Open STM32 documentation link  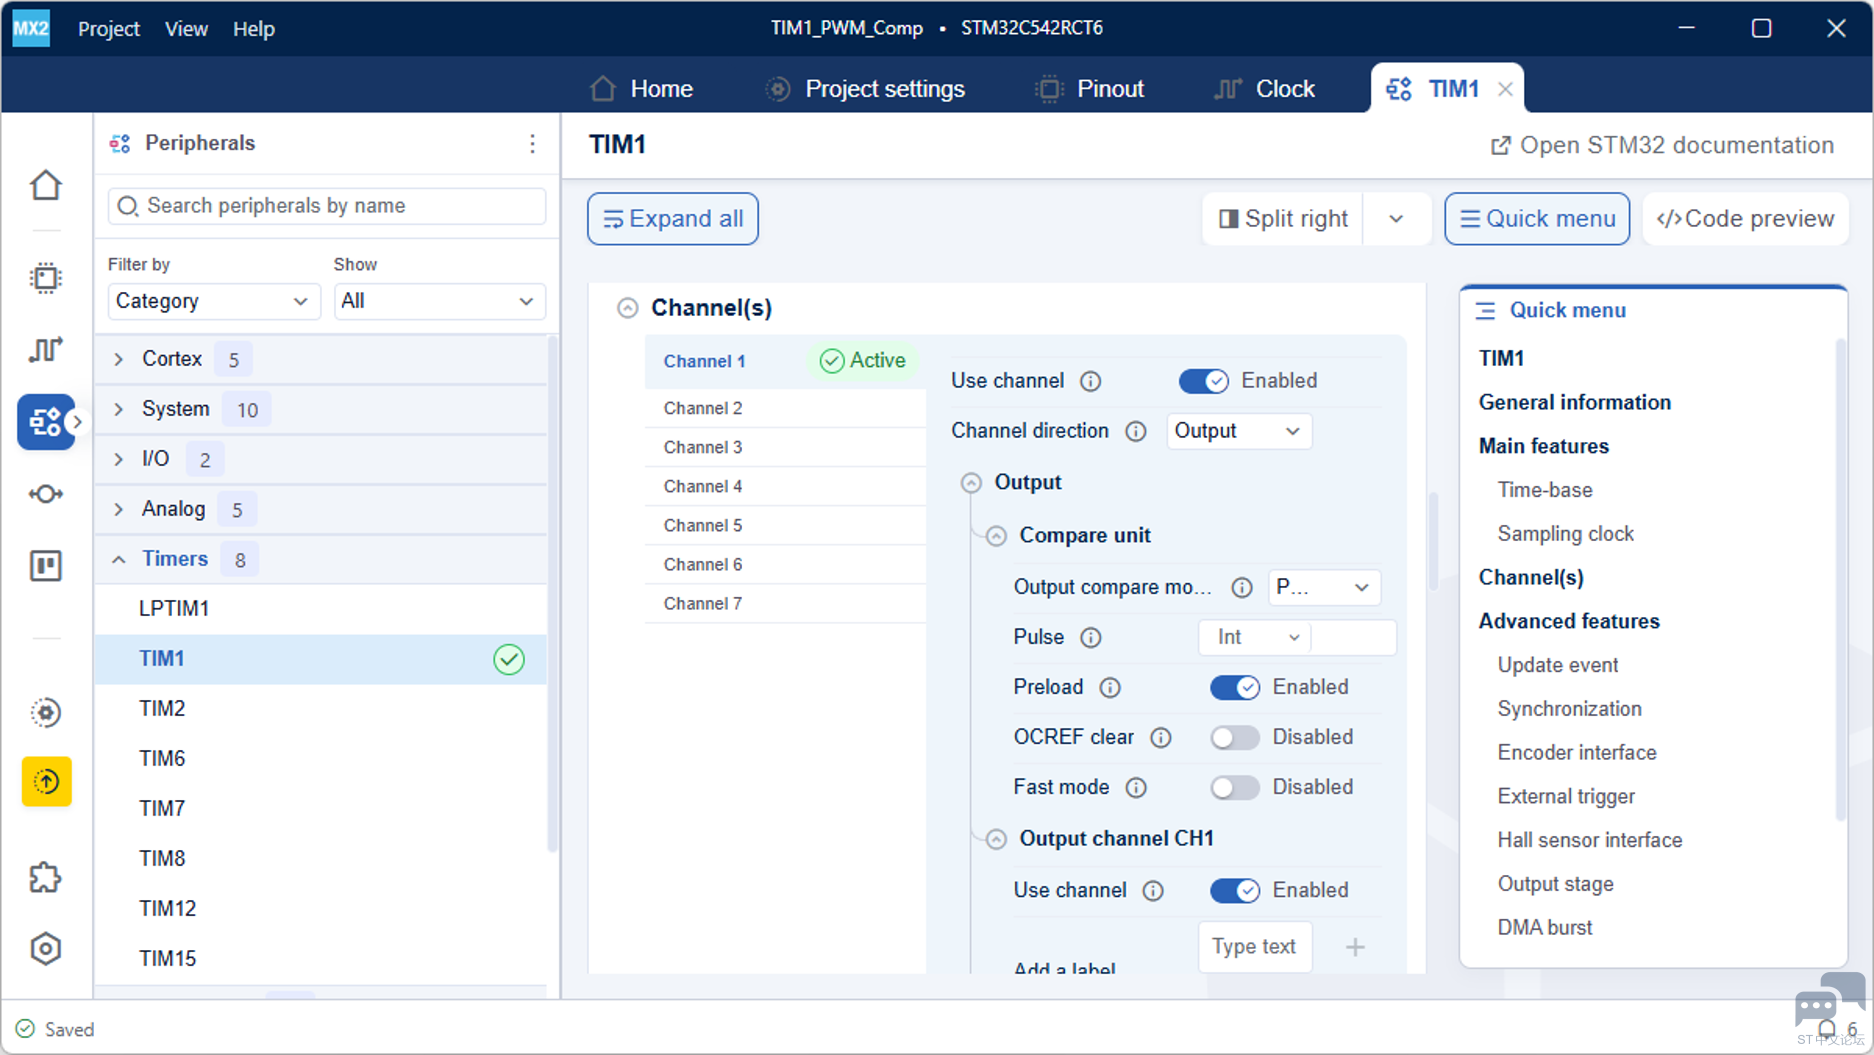coord(1662,145)
